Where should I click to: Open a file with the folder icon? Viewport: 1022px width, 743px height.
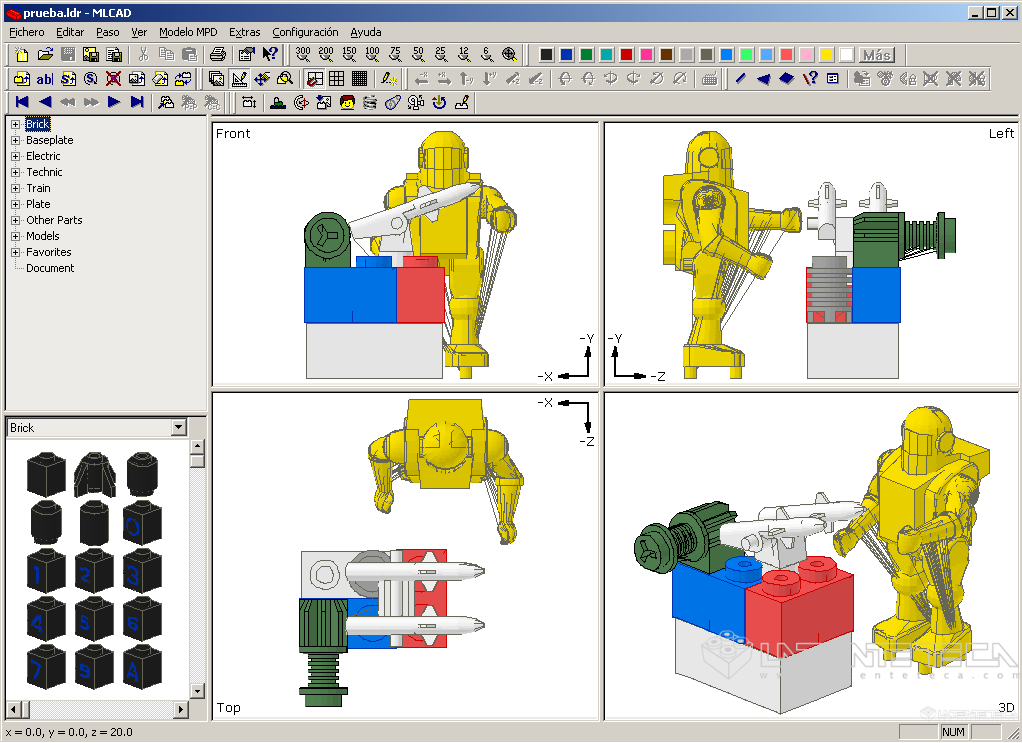(x=44, y=55)
